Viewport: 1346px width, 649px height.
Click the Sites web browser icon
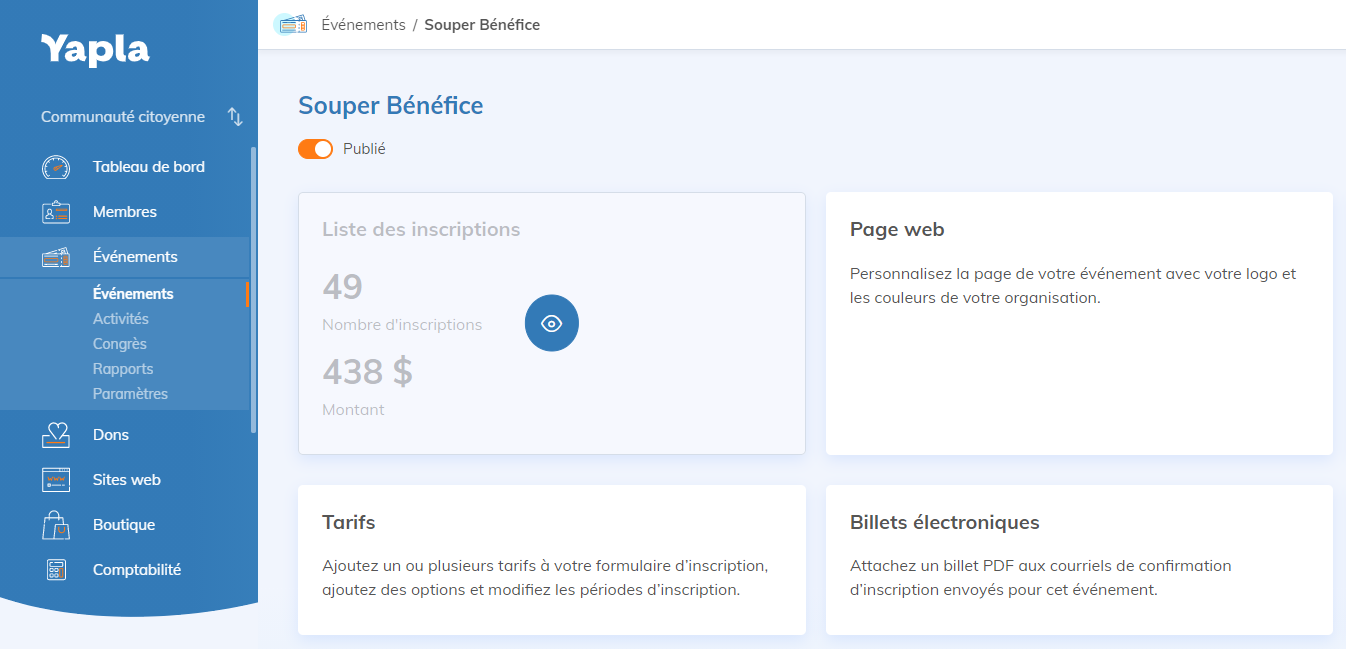click(x=56, y=480)
